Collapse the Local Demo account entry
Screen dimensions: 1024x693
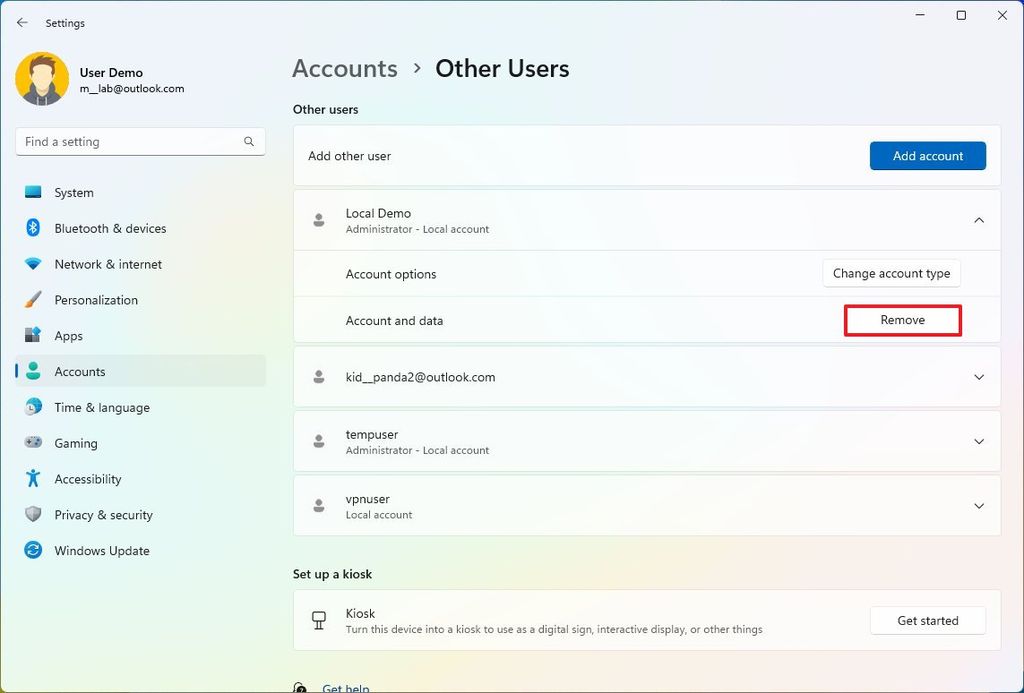979,220
